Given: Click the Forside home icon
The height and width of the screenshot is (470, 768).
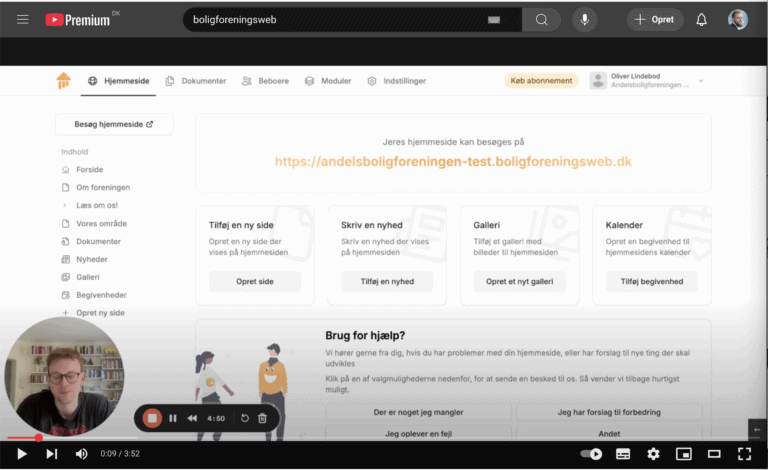Looking at the screenshot, I should coord(66,169).
